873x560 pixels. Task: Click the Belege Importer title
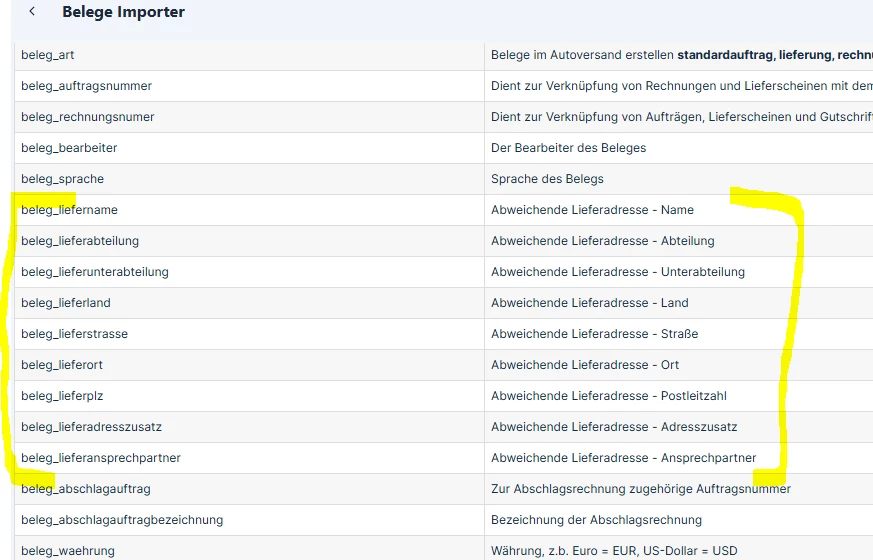tap(123, 12)
